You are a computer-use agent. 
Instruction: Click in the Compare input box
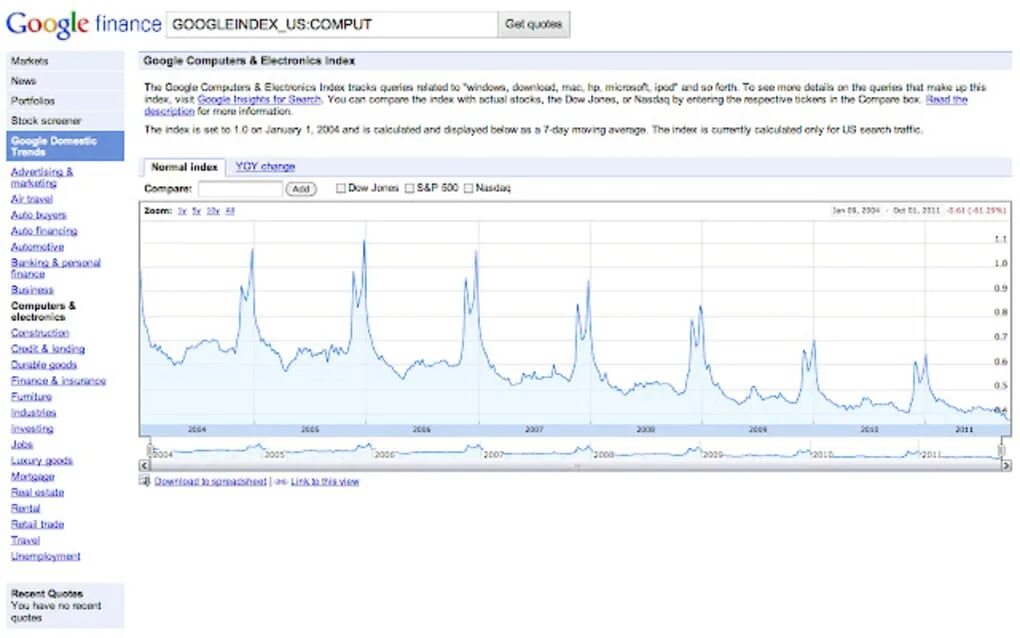point(240,189)
